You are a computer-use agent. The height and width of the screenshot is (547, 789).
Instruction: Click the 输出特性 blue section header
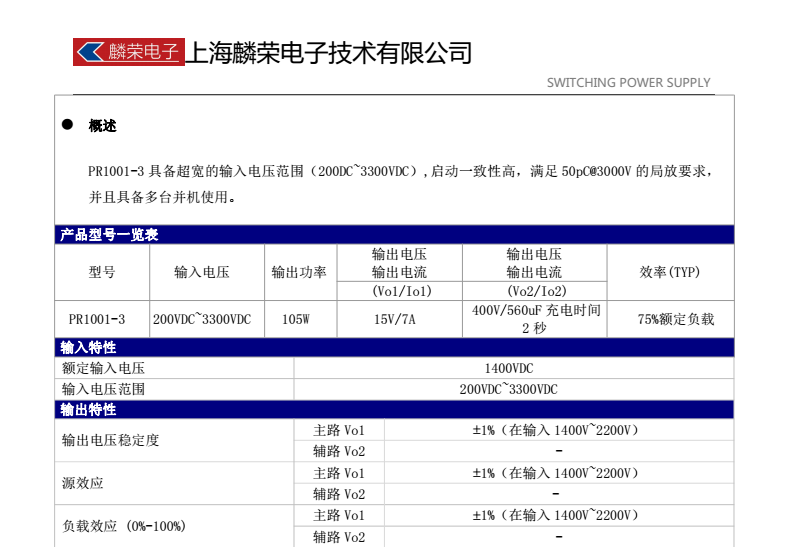coord(394,410)
